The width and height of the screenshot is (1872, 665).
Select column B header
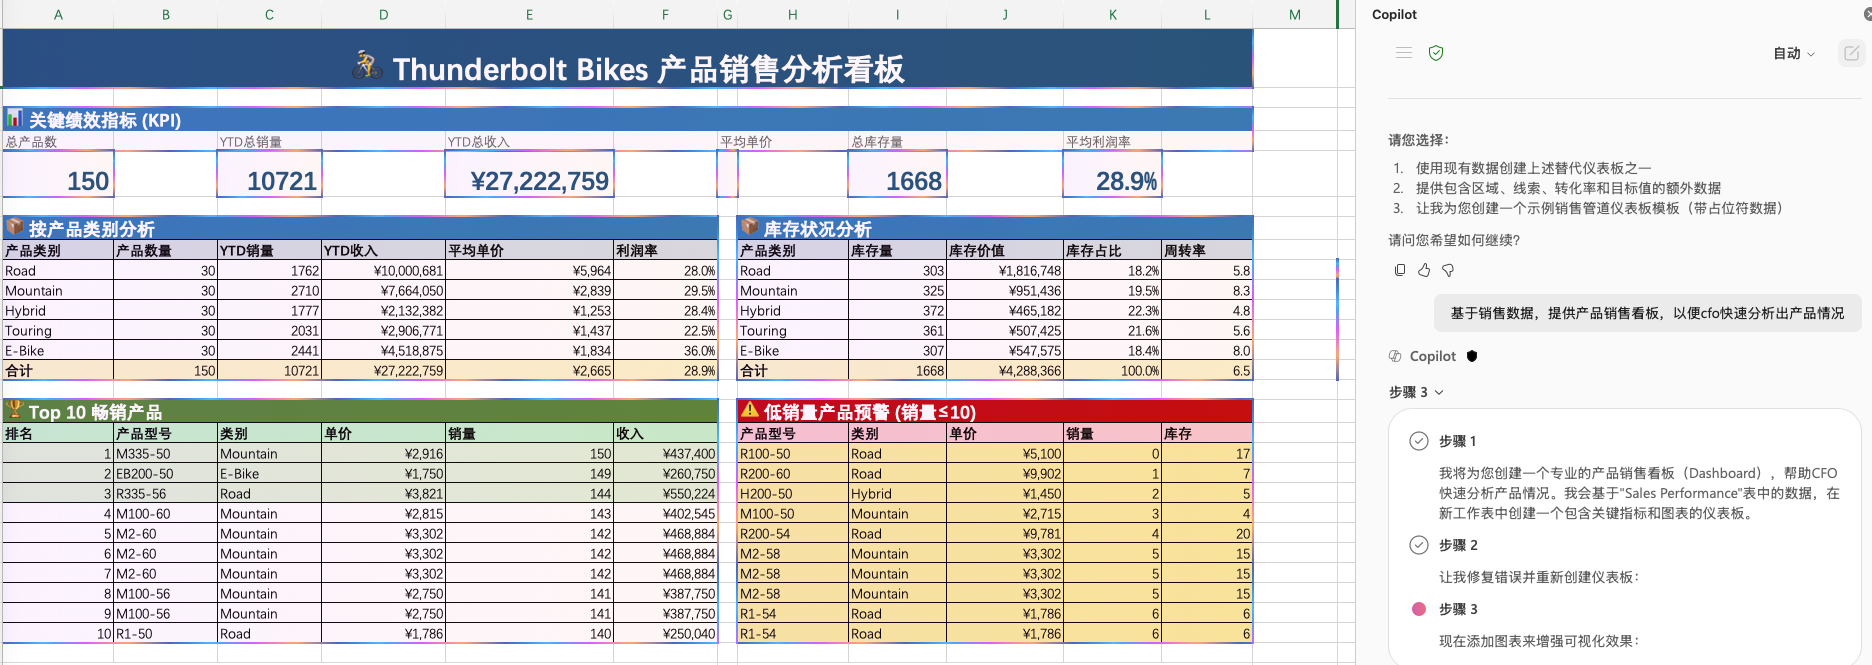tap(166, 14)
